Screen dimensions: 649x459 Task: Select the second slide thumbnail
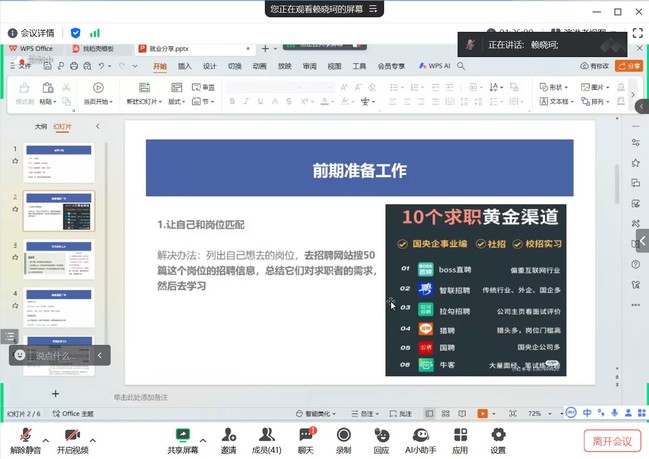pyautogui.click(x=59, y=211)
